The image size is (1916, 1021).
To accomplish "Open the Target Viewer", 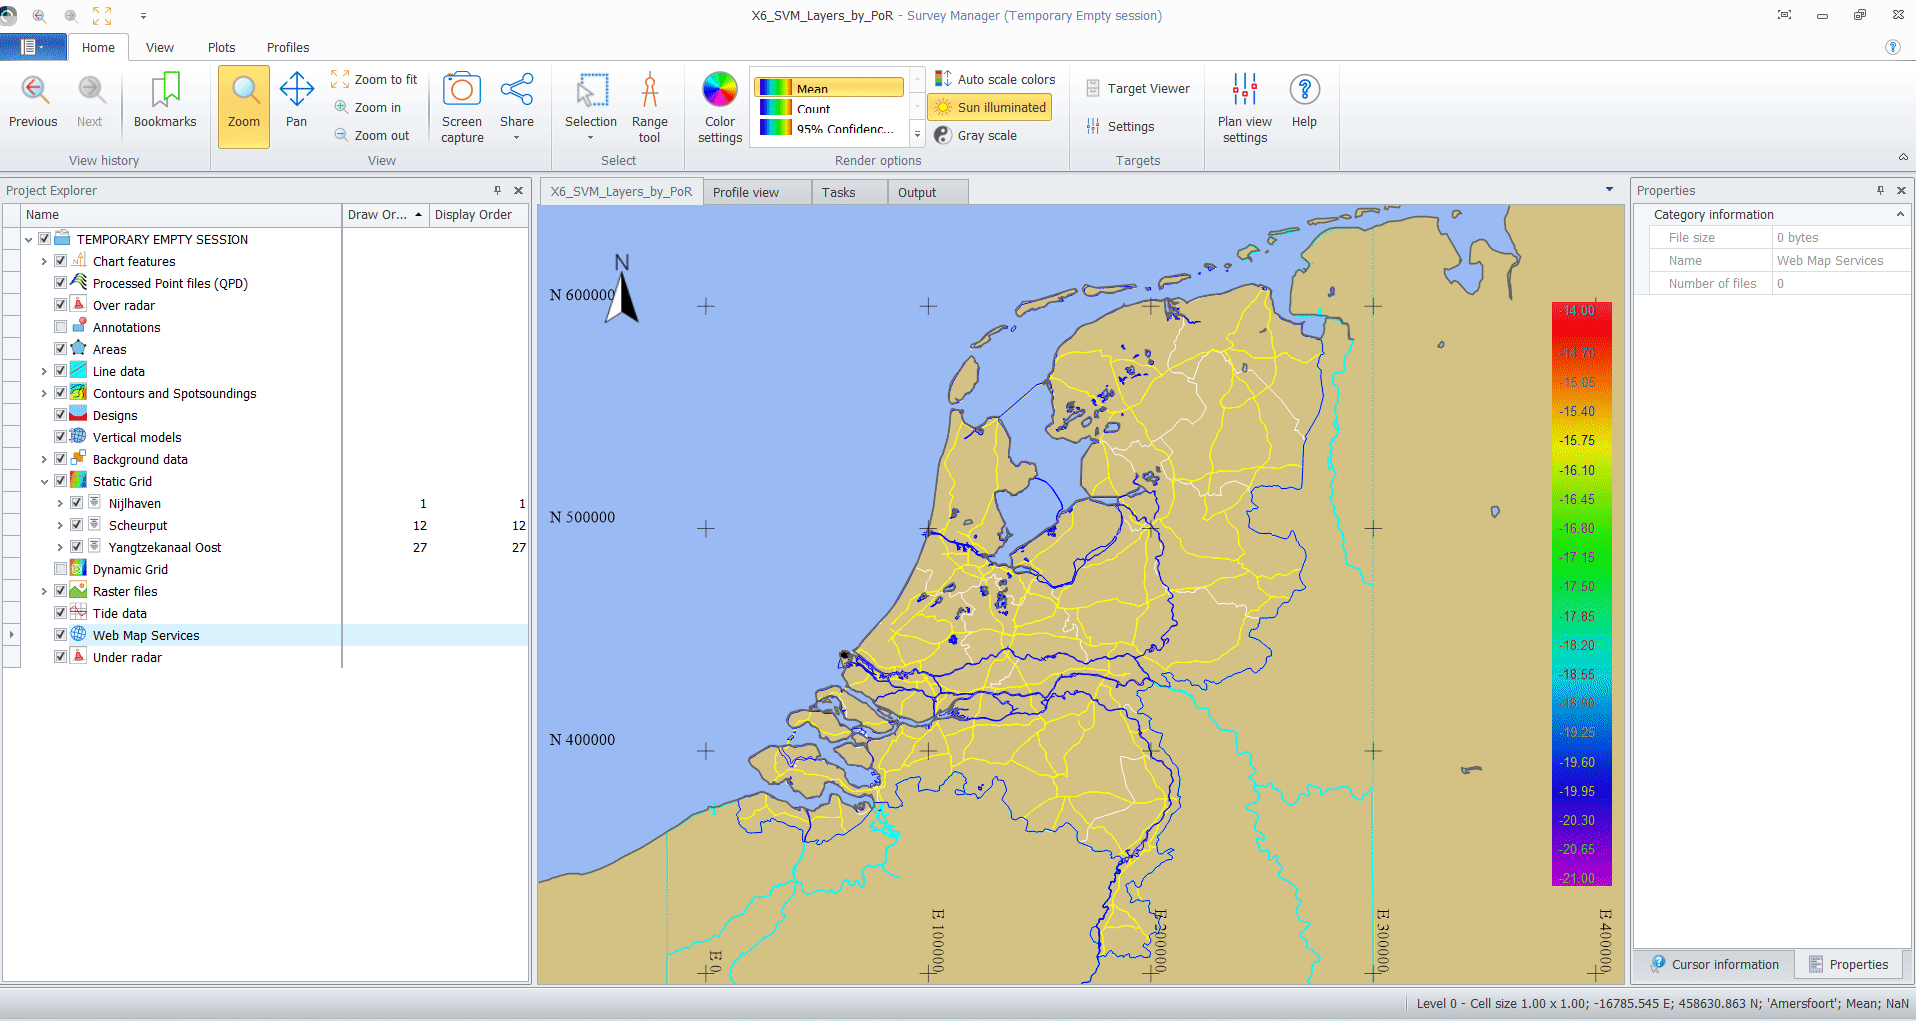I will click(1138, 89).
